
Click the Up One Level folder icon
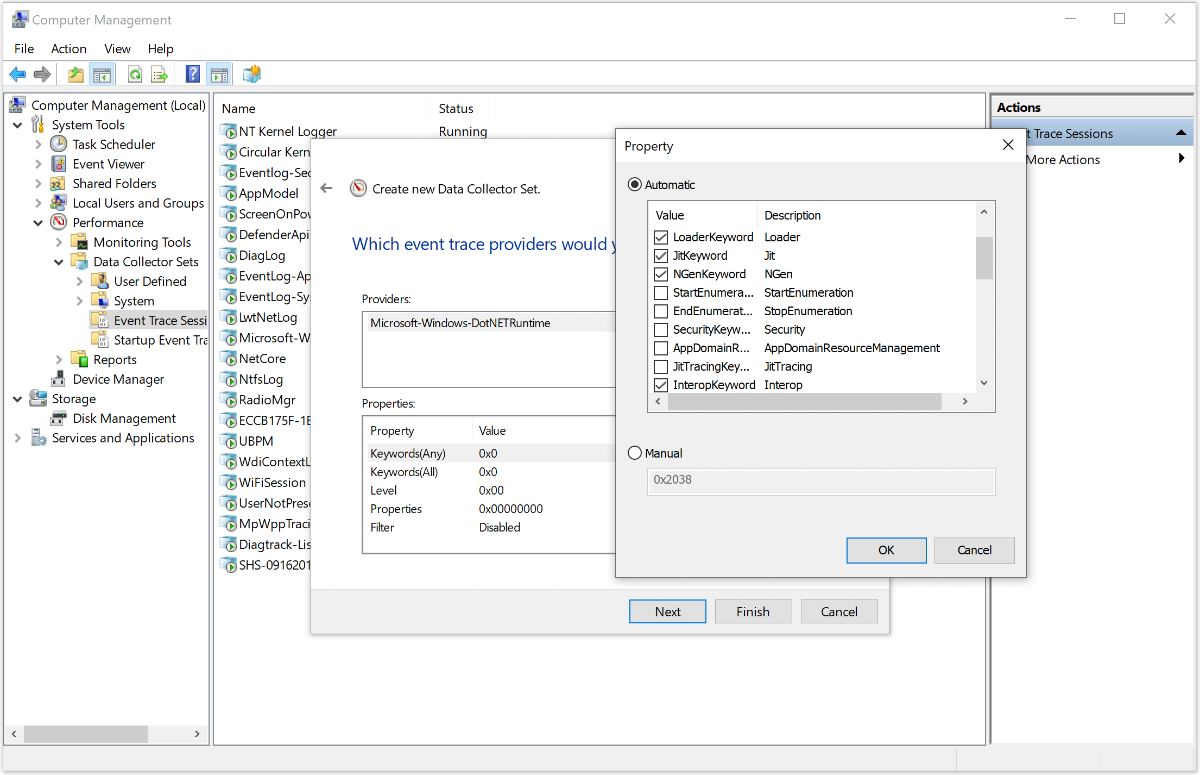pyautogui.click(x=76, y=74)
